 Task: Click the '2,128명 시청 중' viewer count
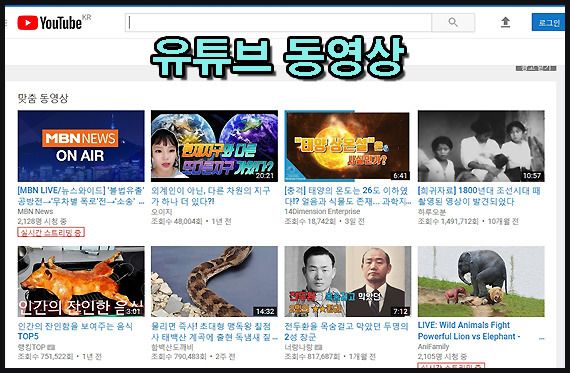pos(42,221)
